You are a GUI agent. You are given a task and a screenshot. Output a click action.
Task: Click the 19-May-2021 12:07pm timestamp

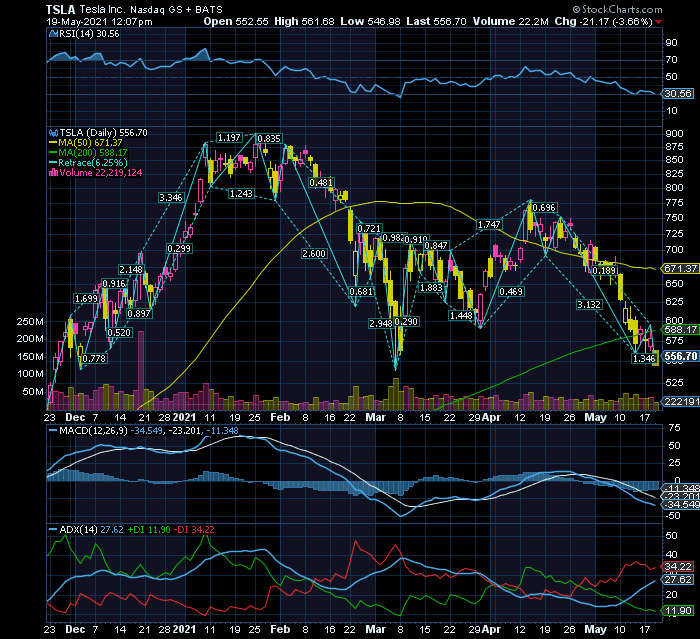(99, 21)
